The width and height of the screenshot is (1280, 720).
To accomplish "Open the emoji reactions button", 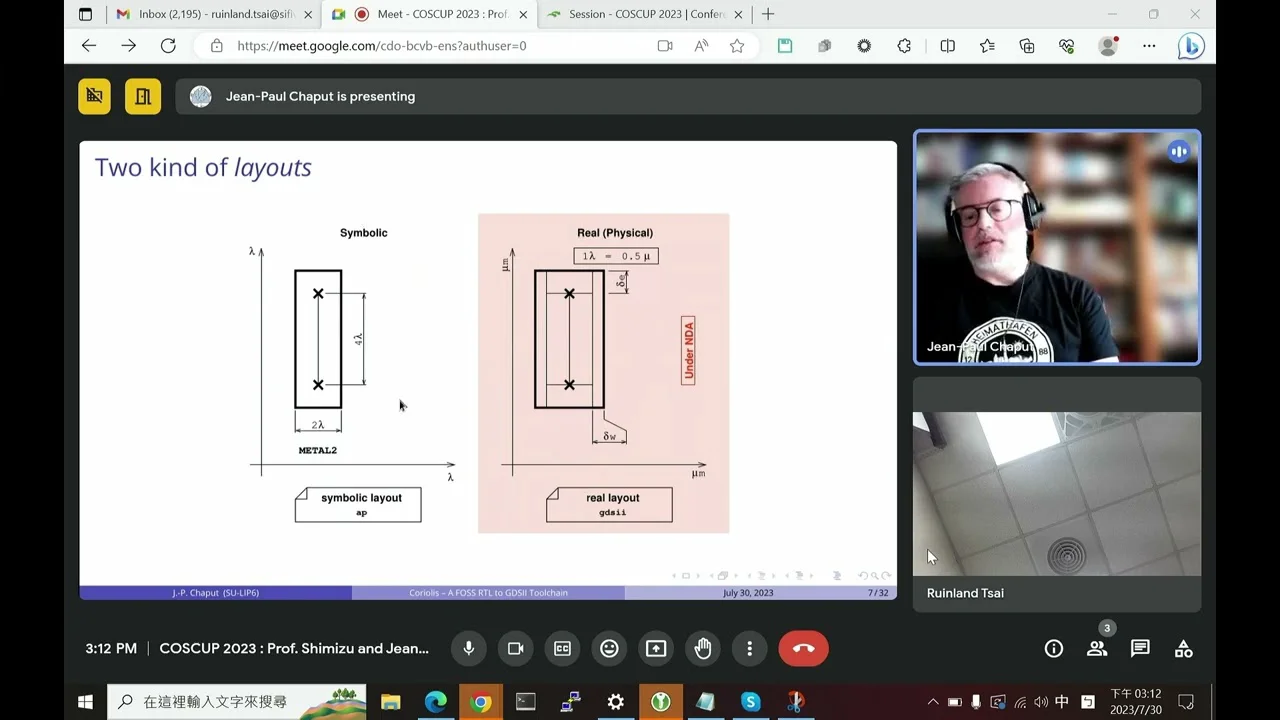I will pyautogui.click(x=609, y=648).
